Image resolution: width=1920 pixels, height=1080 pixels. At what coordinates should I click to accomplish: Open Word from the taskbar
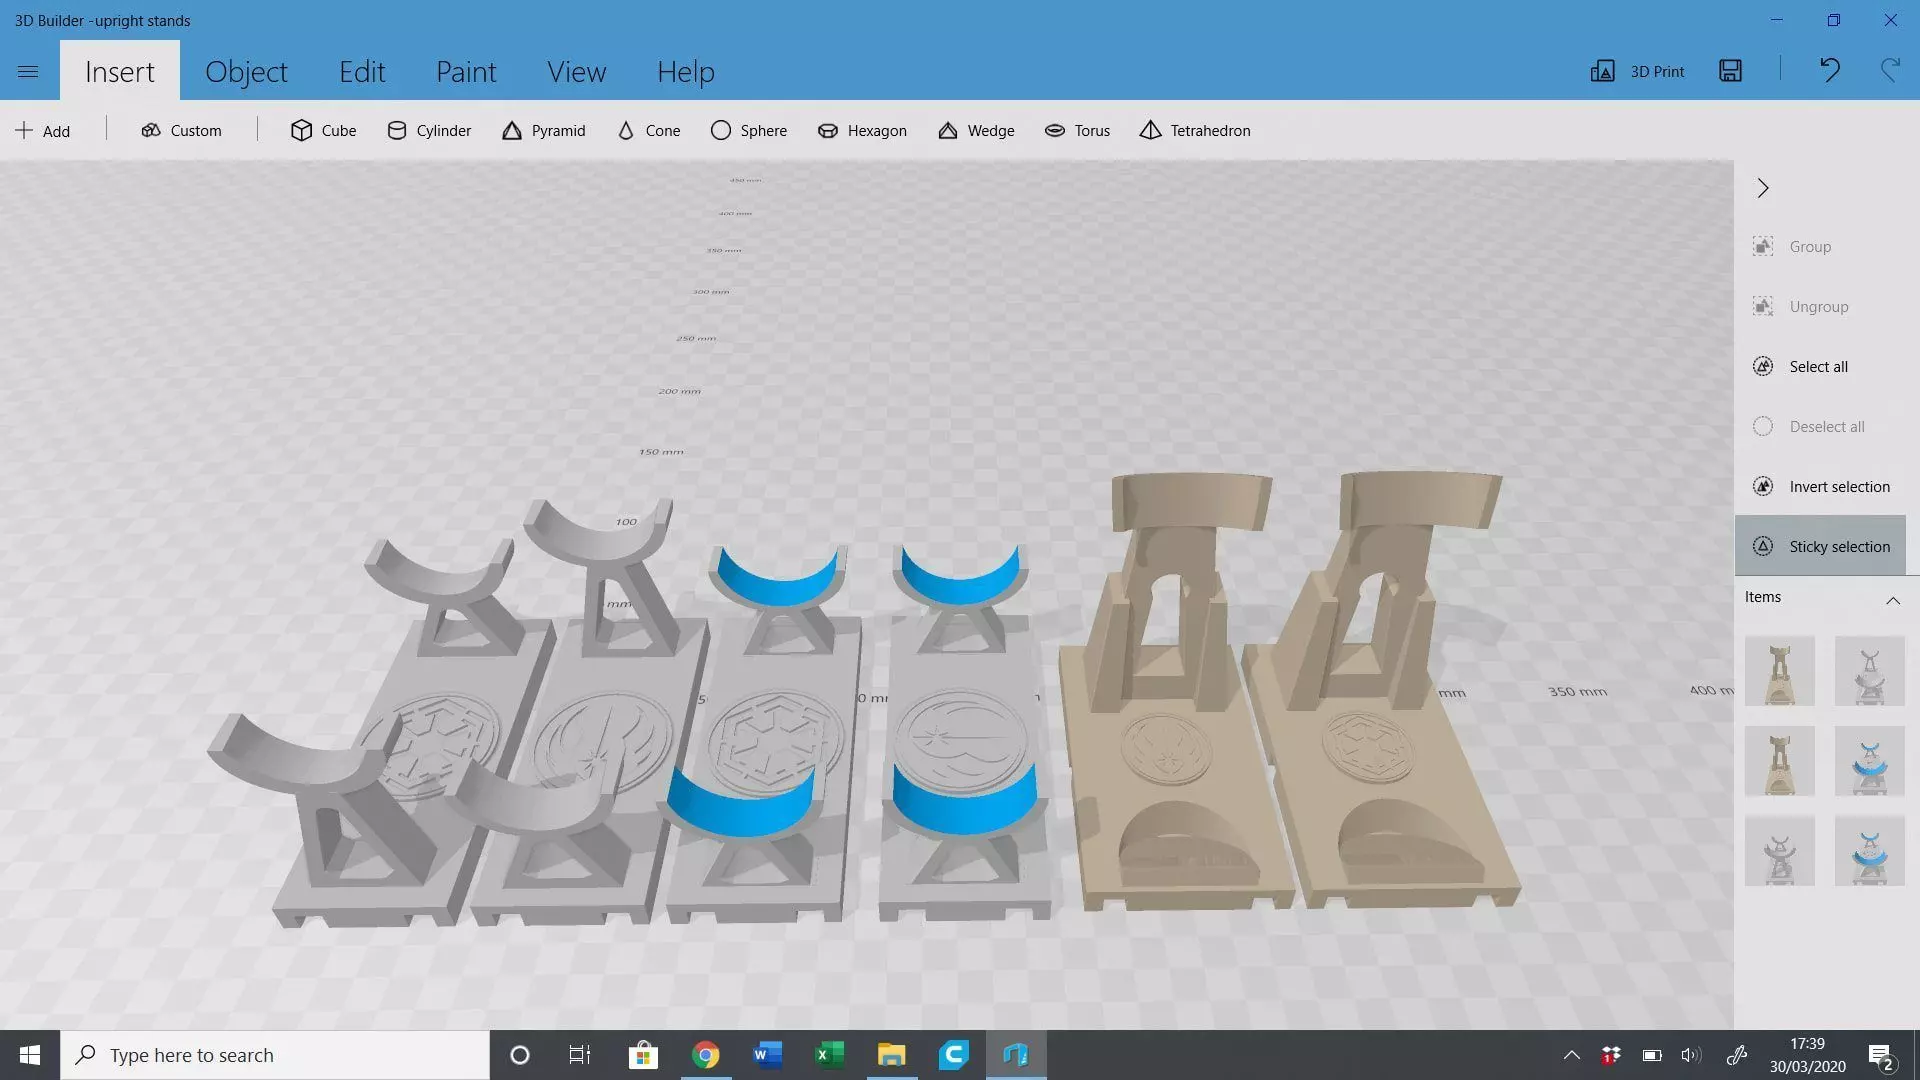pyautogui.click(x=767, y=1055)
